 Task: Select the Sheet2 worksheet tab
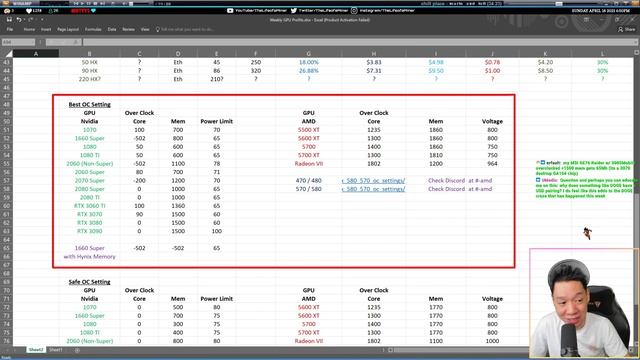coord(36,350)
